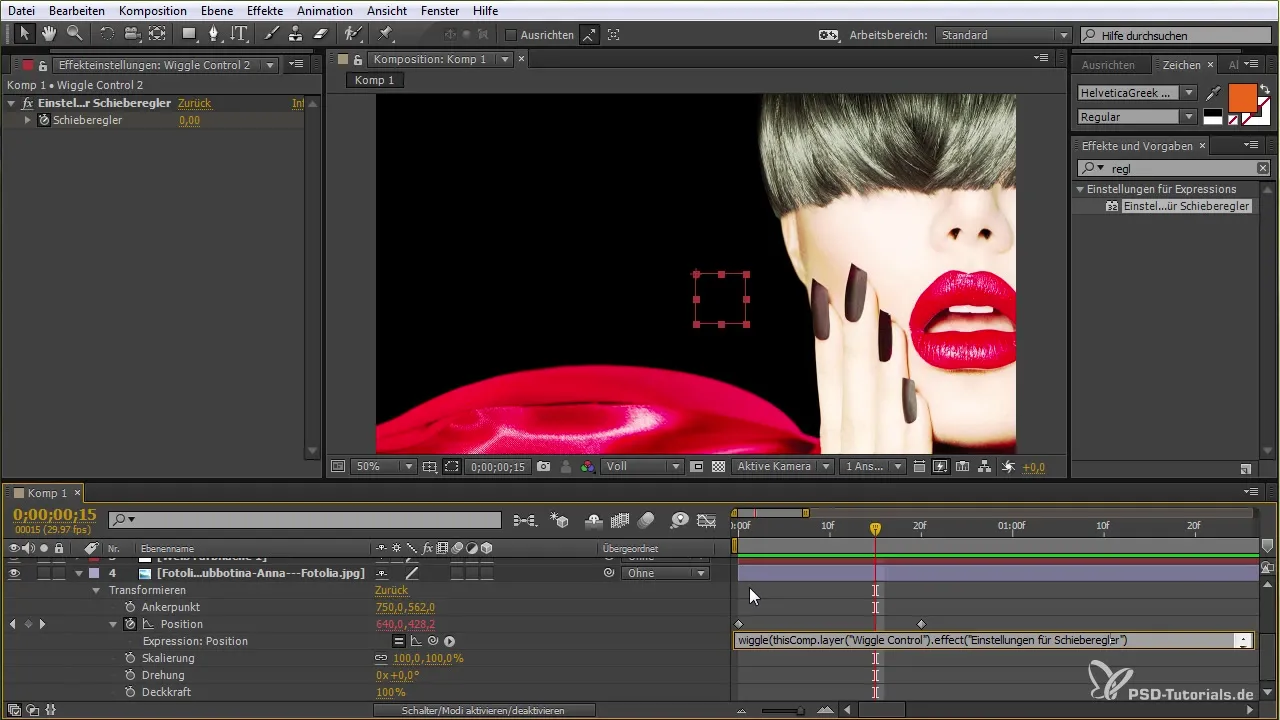Open composition flowchart from viewer
This screenshot has width=1280, height=720.
(x=984, y=466)
